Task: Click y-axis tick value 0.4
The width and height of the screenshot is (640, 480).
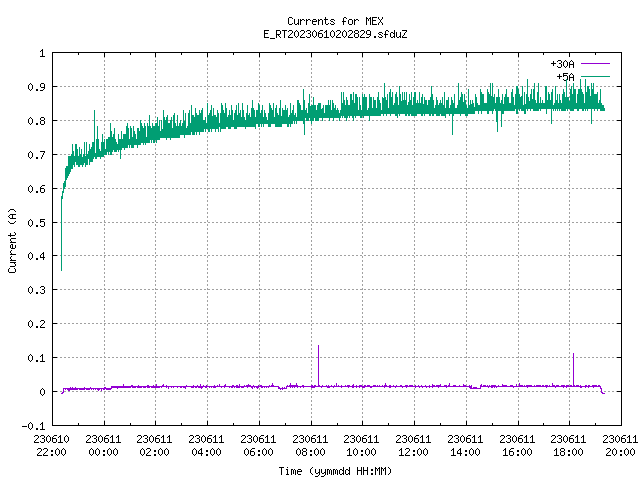Action: coord(36,256)
